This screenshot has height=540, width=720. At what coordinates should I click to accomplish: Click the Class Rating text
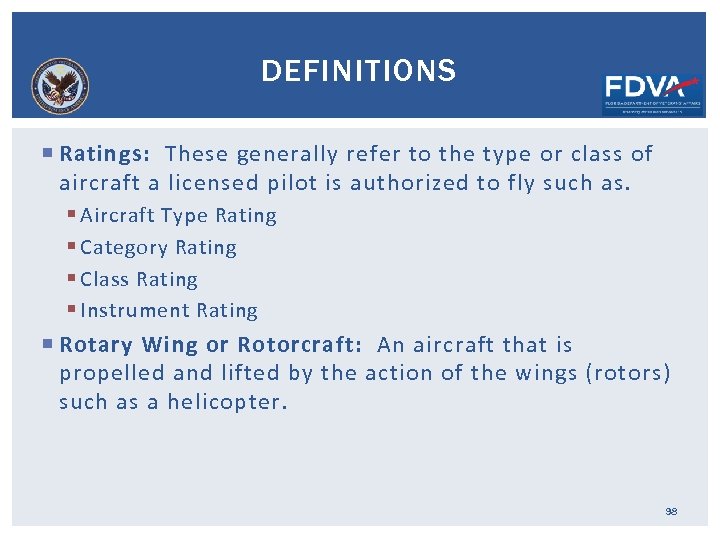pos(139,280)
